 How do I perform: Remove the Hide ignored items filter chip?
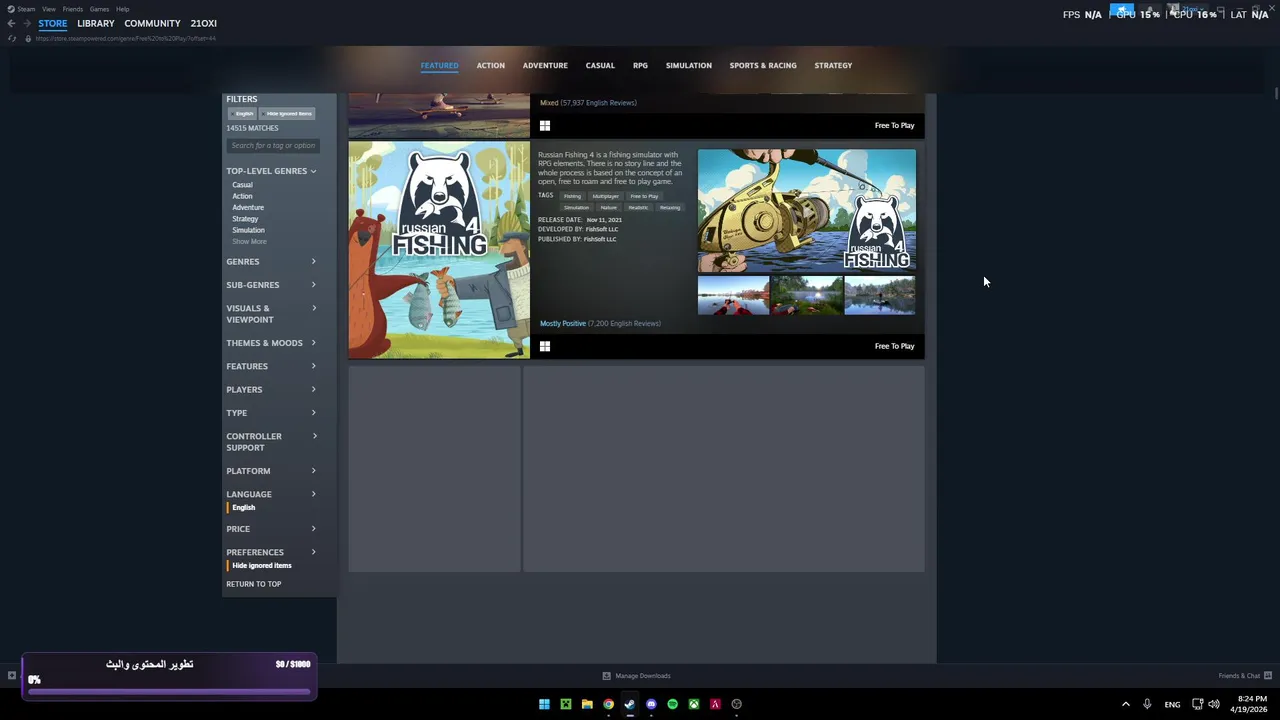click(287, 114)
